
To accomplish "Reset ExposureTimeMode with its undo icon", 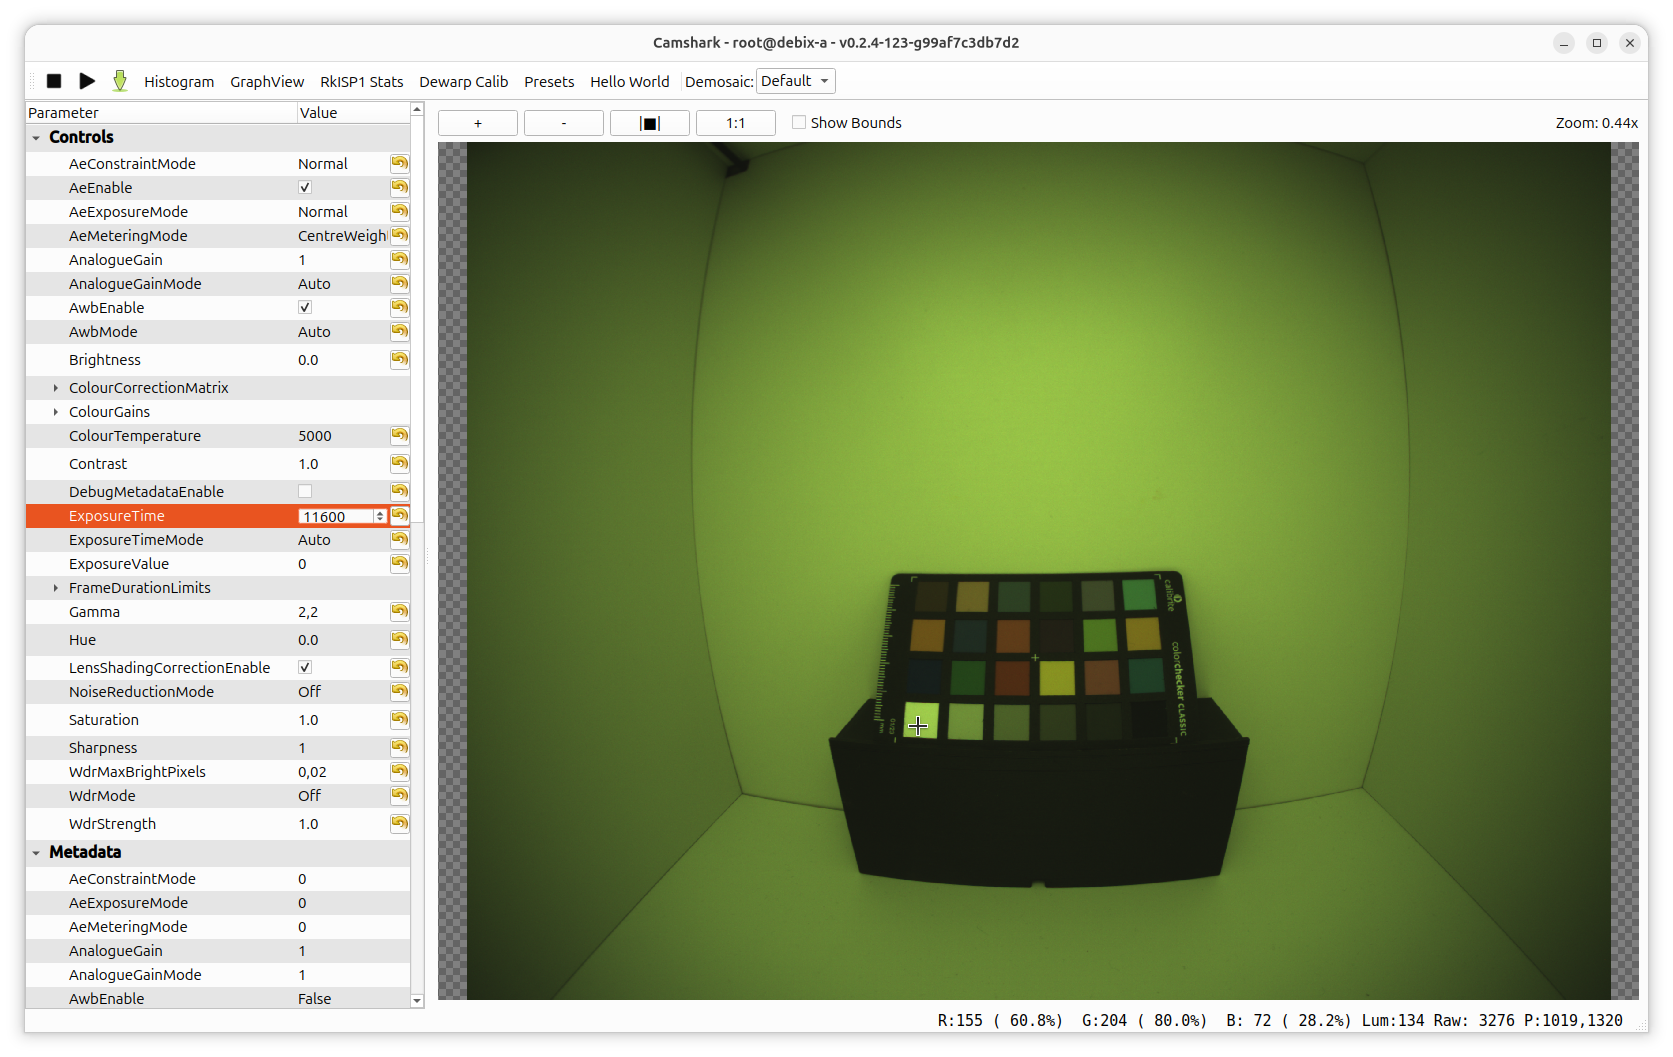I will click(x=400, y=539).
